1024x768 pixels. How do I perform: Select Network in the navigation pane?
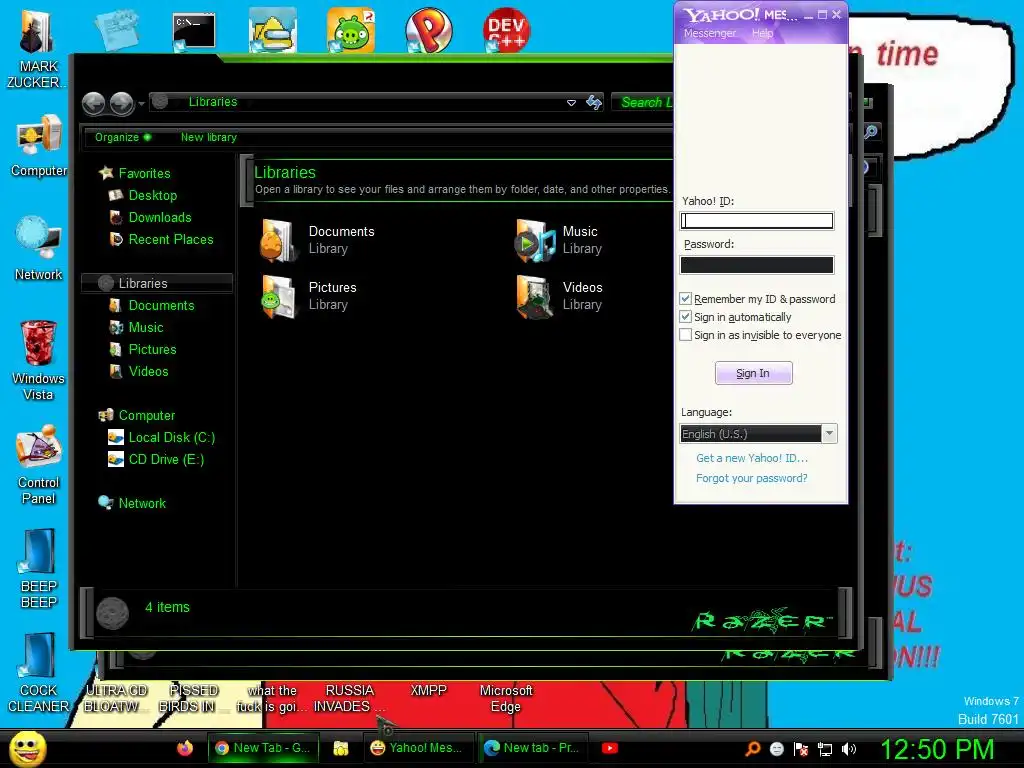[142, 504]
